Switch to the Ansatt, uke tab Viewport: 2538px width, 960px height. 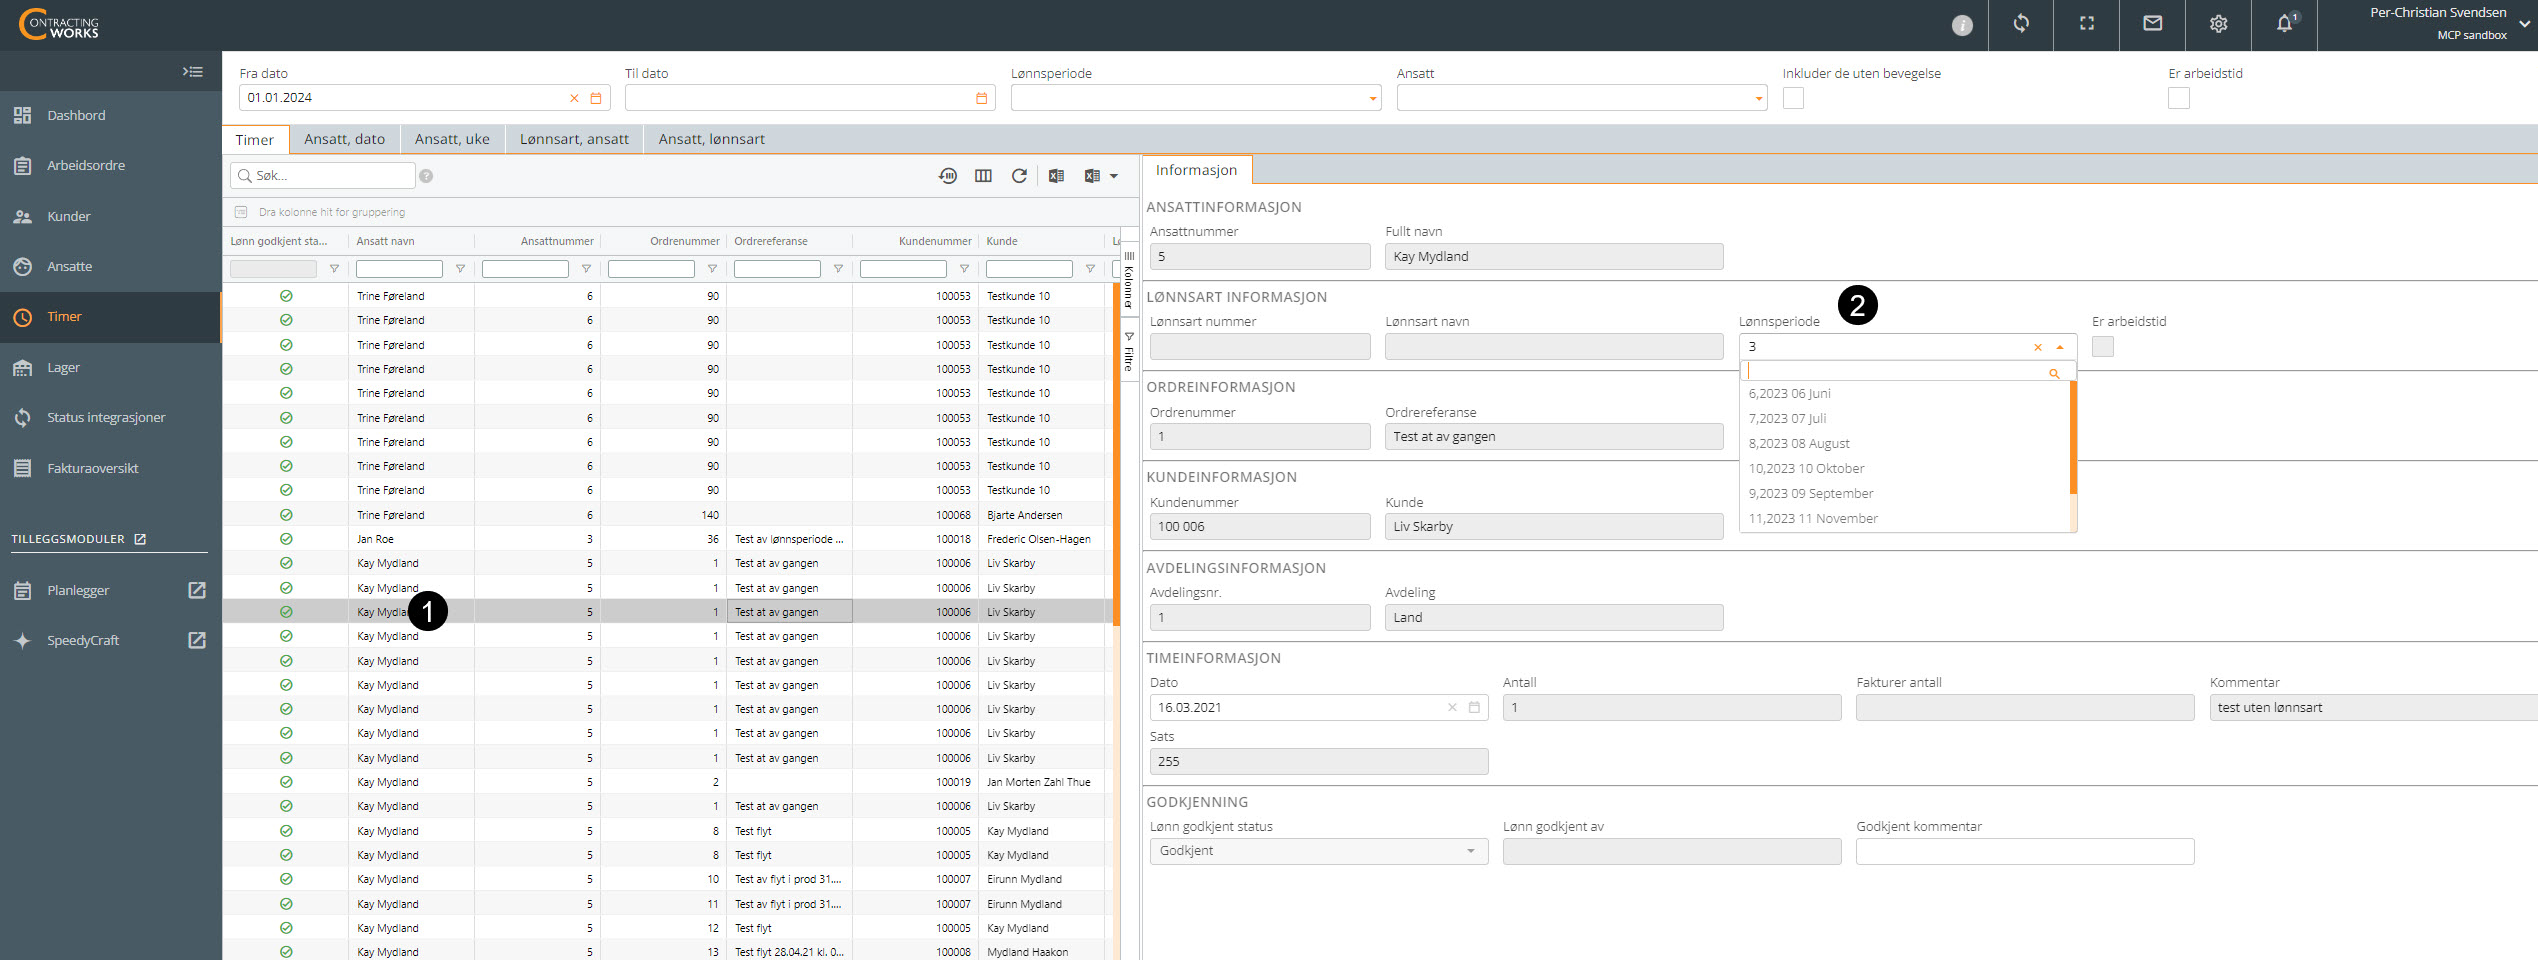point(452,139)
